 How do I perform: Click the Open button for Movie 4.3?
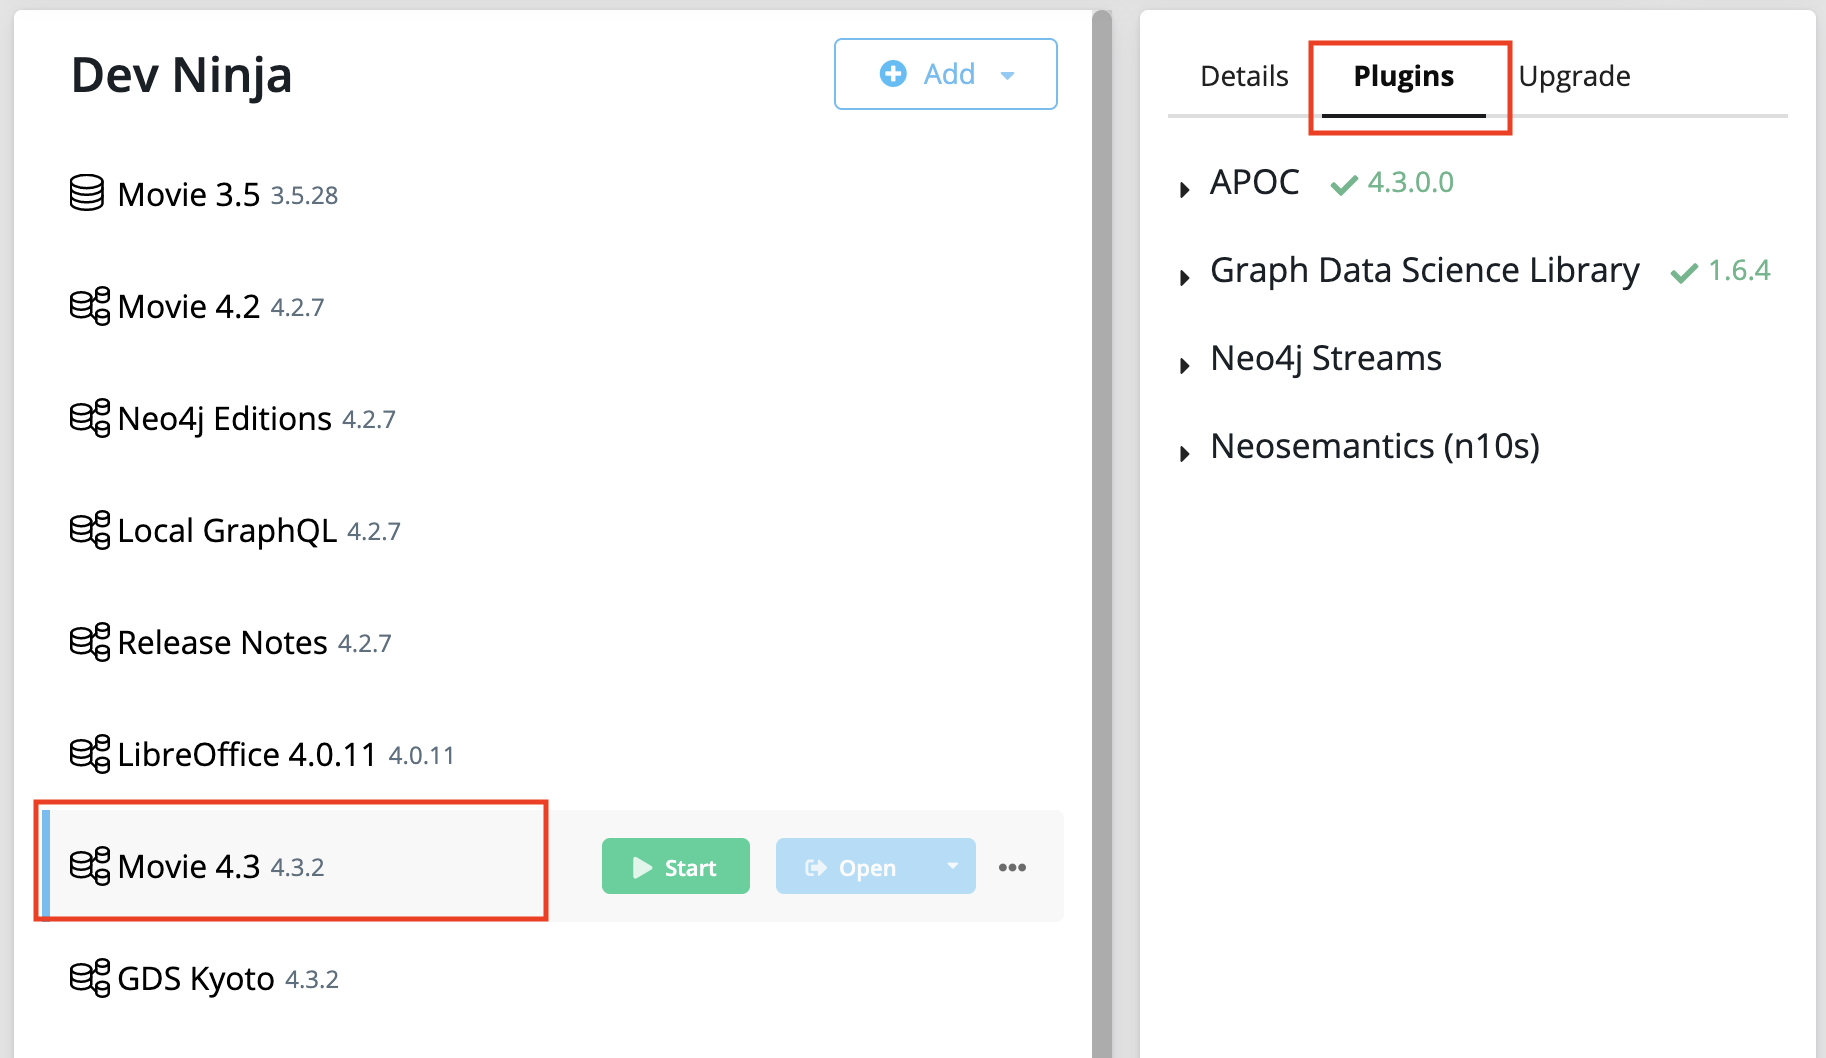[x=853, y=866]
